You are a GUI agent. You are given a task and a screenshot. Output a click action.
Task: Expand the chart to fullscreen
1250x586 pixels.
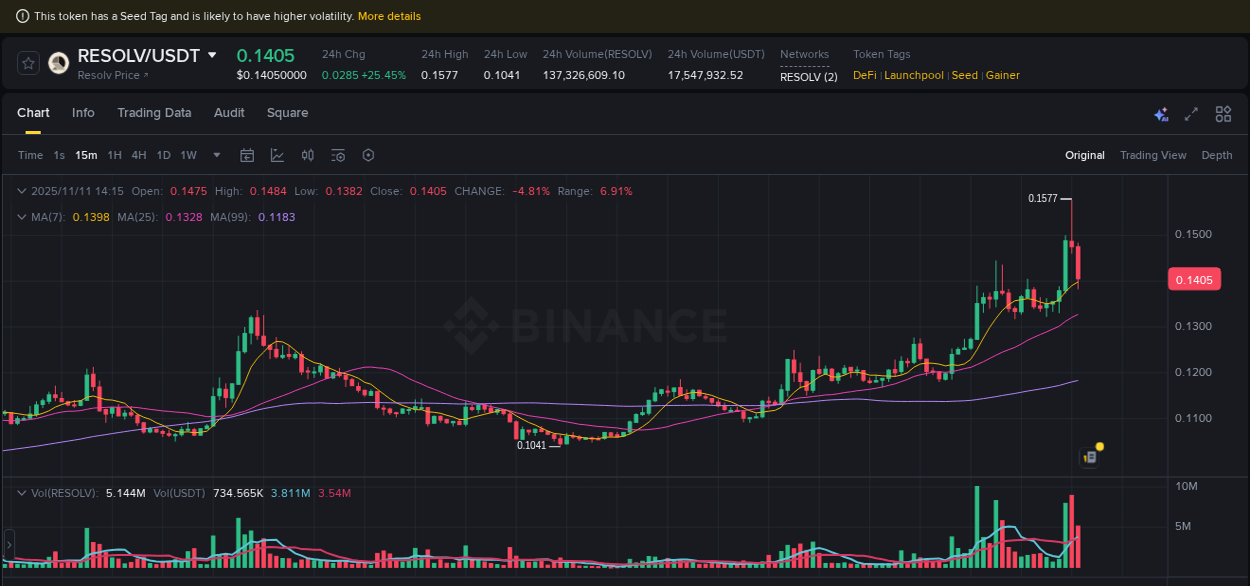(1190, 114)
